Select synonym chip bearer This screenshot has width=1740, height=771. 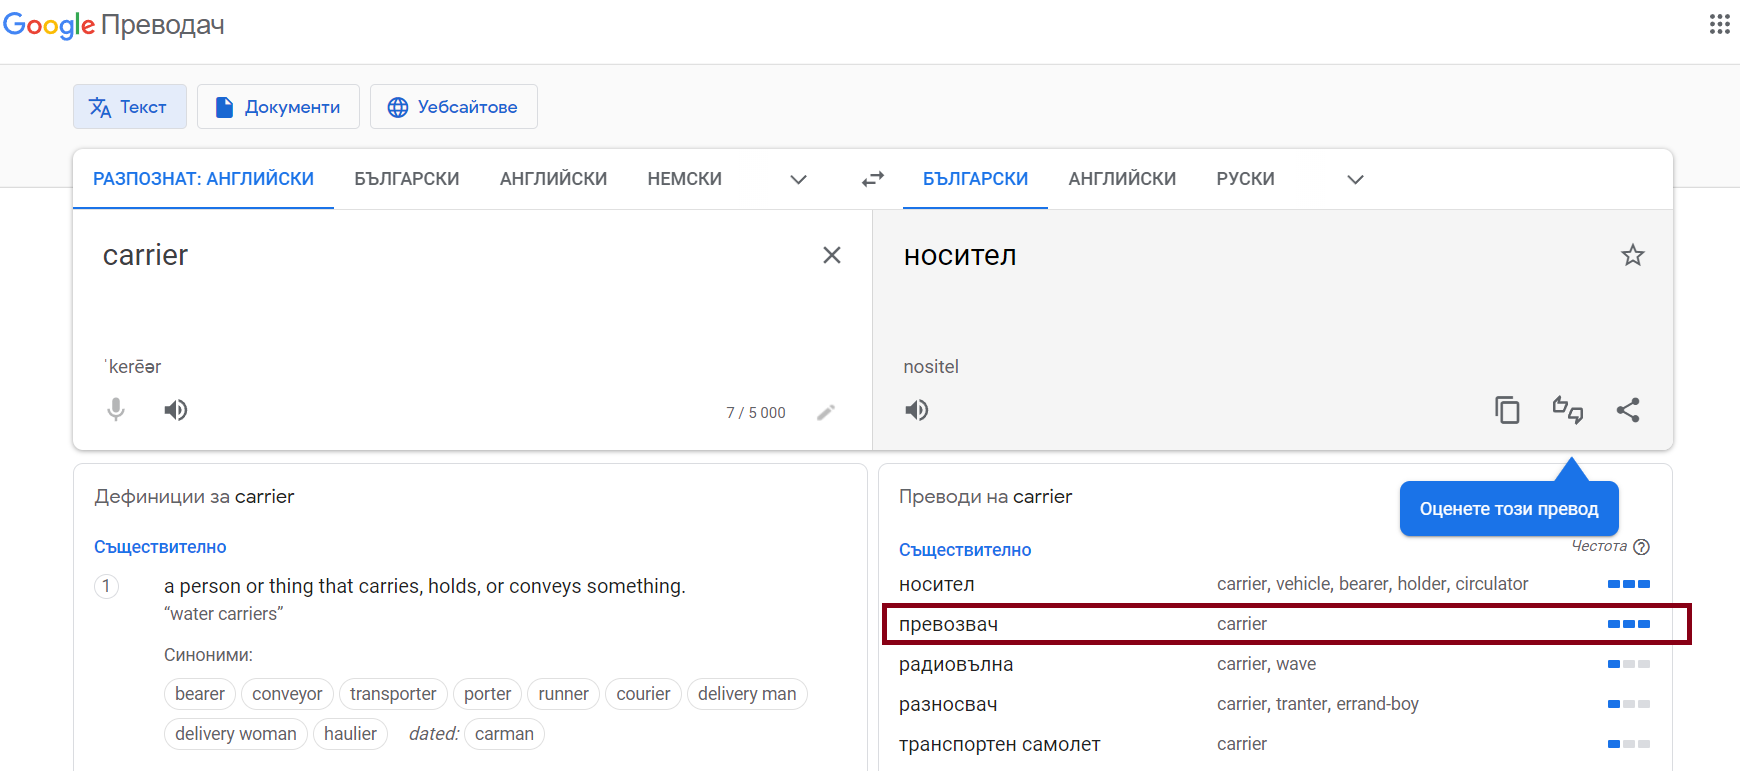click(200, 694)
